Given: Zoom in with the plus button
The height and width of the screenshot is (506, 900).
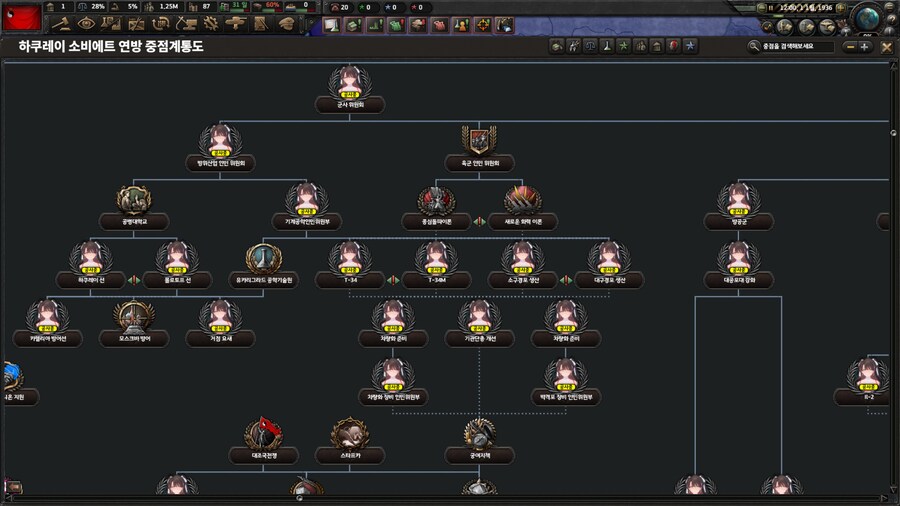Looking at the screenshot, I should [x=864, y=46].
